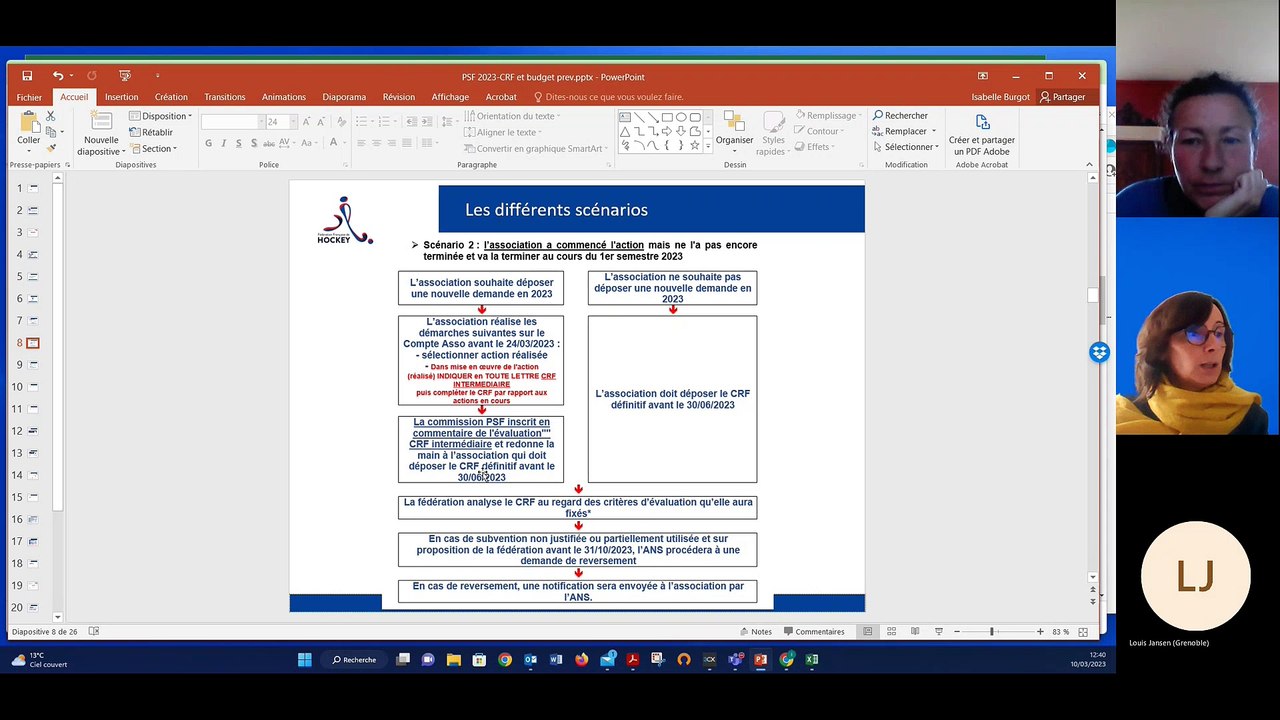This screenshot has height=720, width=1280.
Task: Switch to the Insertion tab
Action: pos(121,97)
